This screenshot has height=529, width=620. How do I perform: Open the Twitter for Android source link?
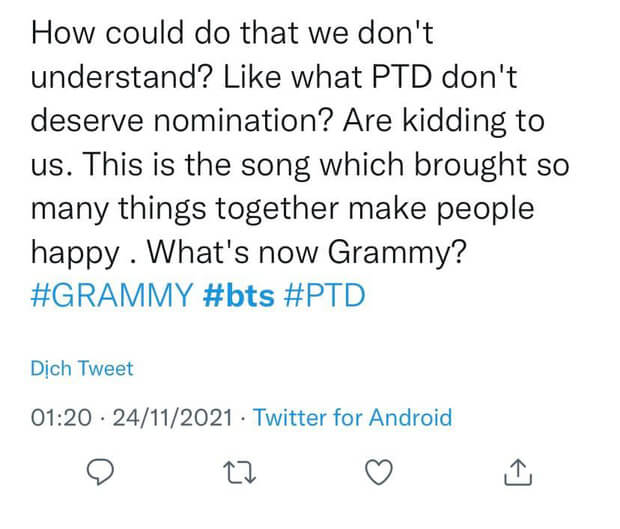(x=352, y=418)
